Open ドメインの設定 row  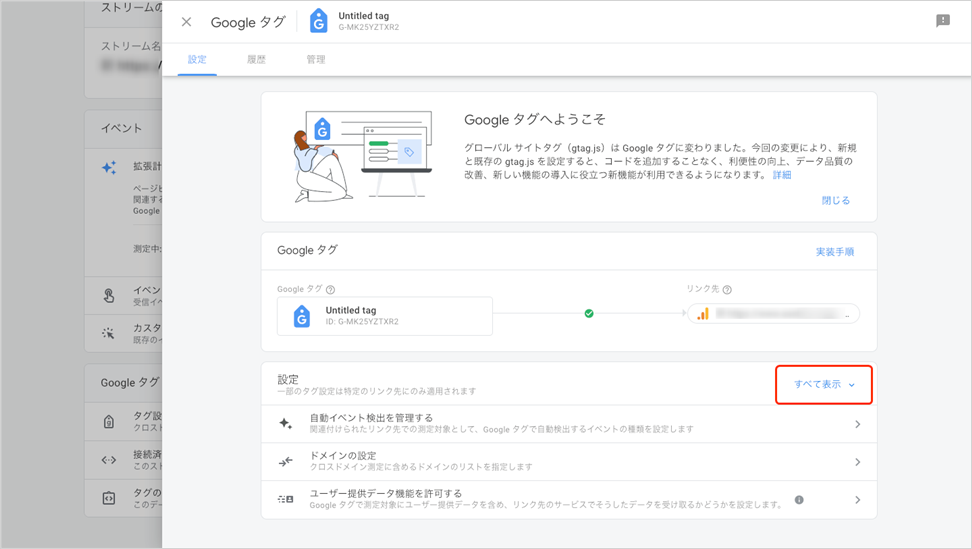coord(569,462)
